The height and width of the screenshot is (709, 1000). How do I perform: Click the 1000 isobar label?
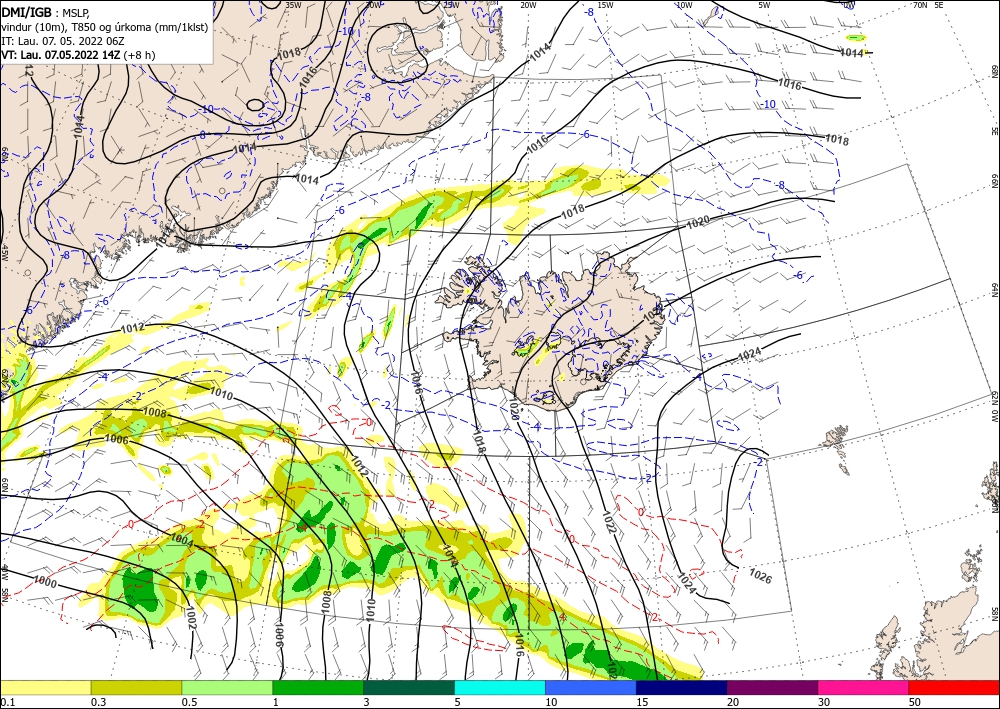(x=45, y=582)
